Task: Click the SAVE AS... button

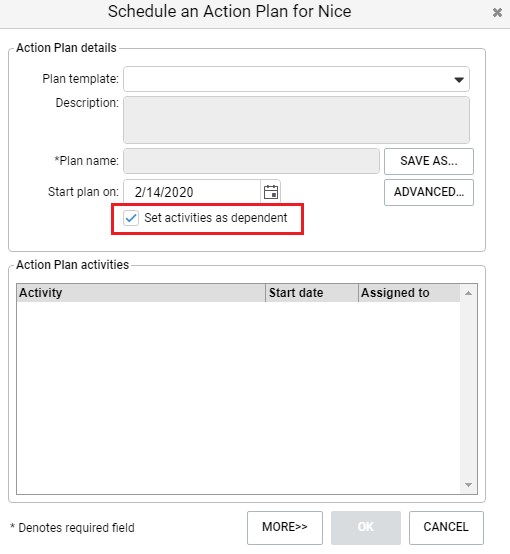Action: [429, 161]
